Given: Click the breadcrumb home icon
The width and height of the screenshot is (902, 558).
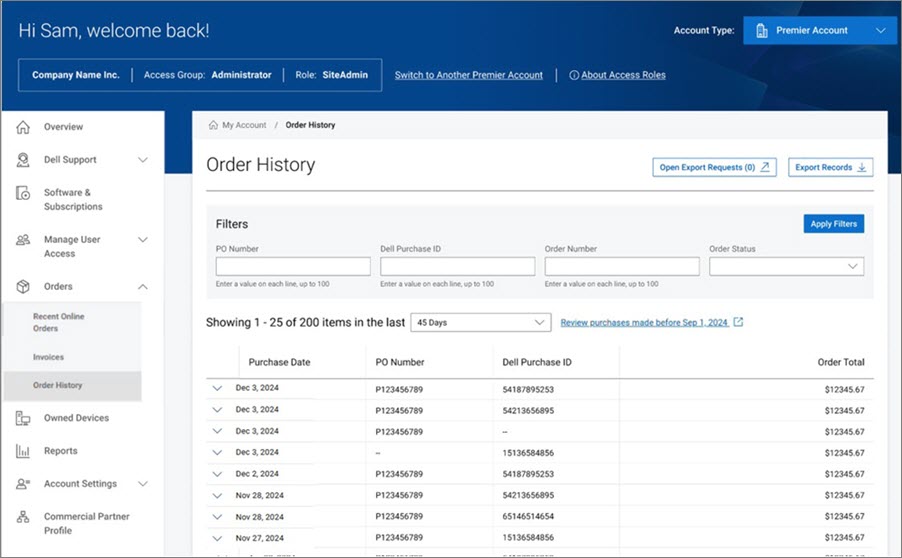Looking at the screenshot, I should 213,125.
